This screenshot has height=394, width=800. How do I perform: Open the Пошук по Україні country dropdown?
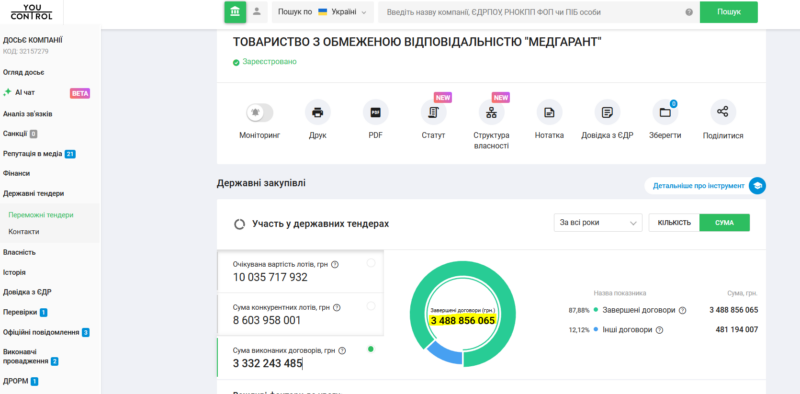pos(322,12)
